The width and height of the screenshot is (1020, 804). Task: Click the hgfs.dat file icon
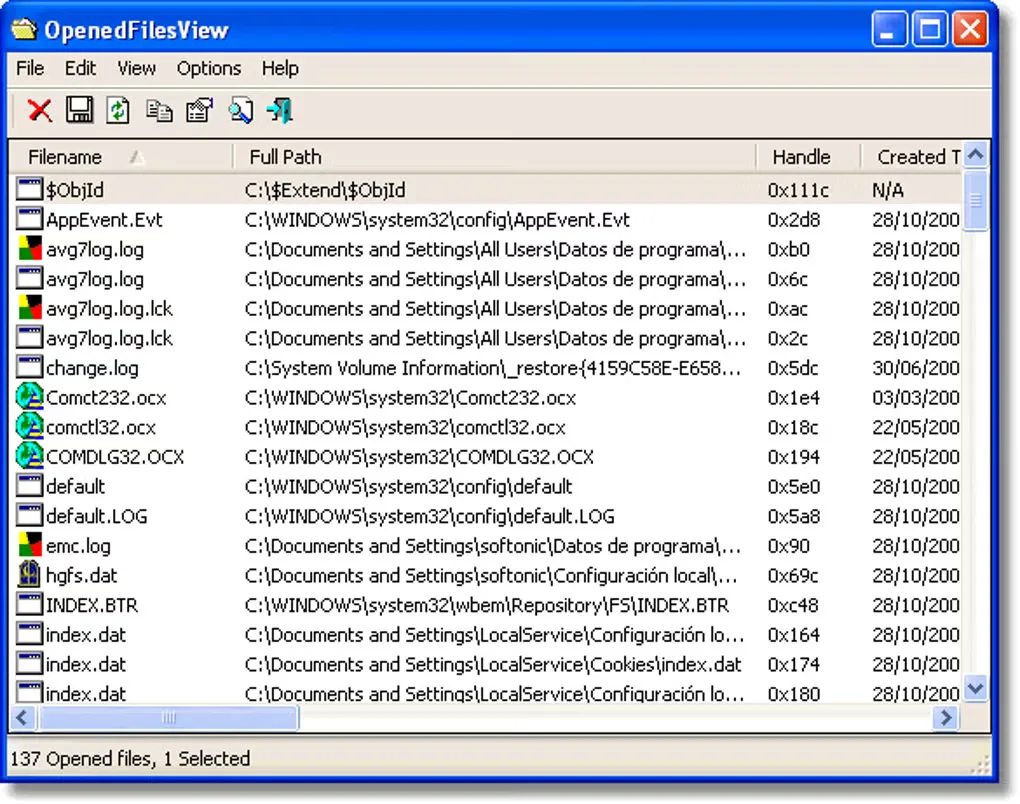[29, 574]
